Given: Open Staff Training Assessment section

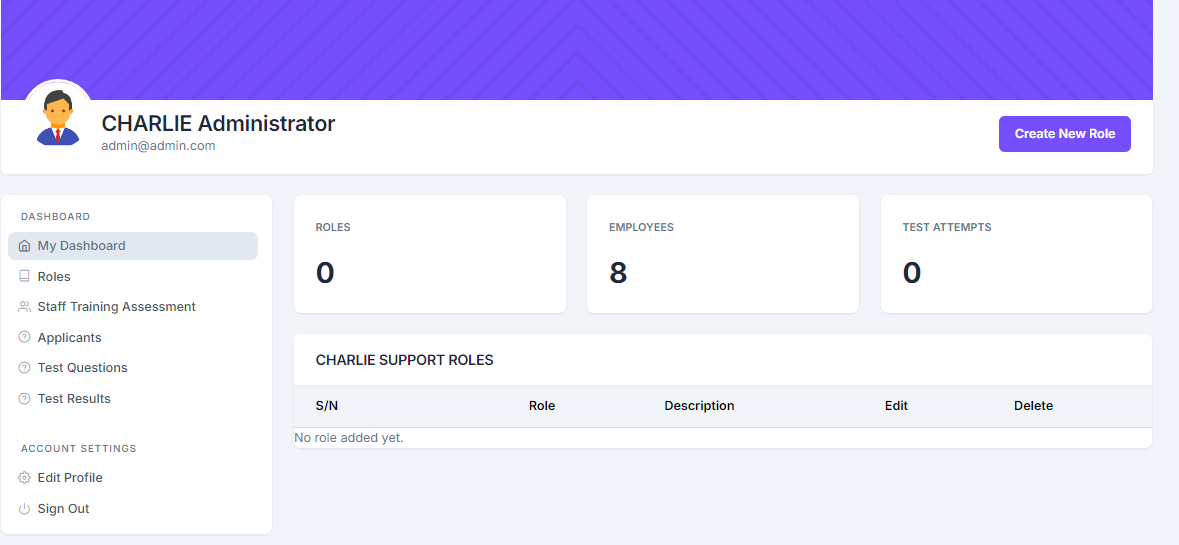Looking at the screenshot, I should 117,307.
